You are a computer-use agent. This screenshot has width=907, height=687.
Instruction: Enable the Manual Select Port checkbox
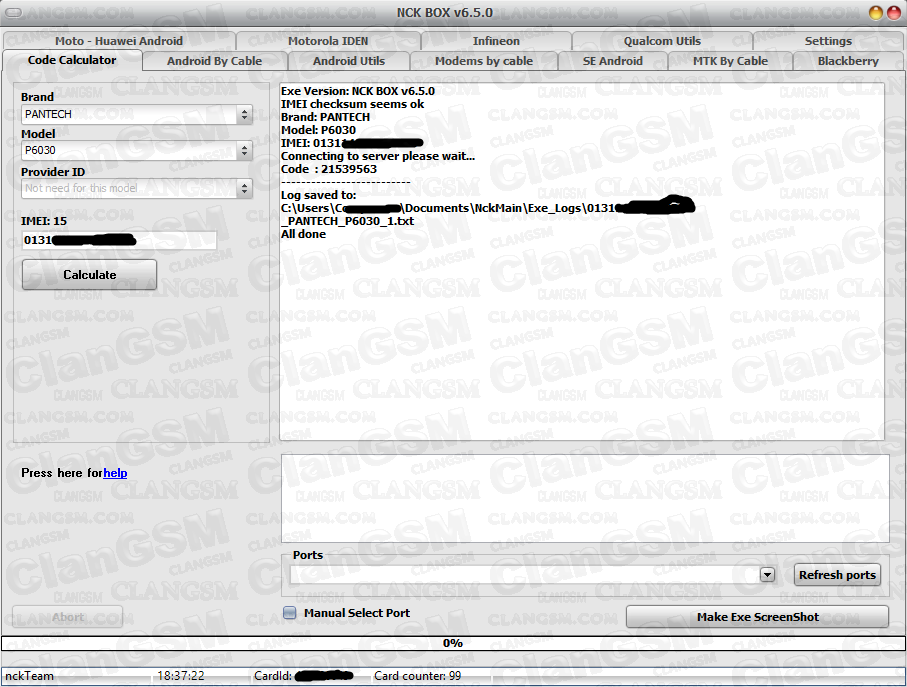(x=290, y=613)
